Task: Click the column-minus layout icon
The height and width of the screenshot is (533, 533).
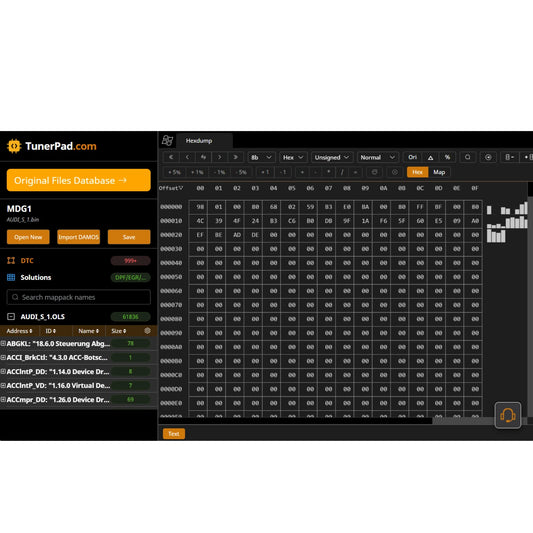Action: [x=509, y=157]
